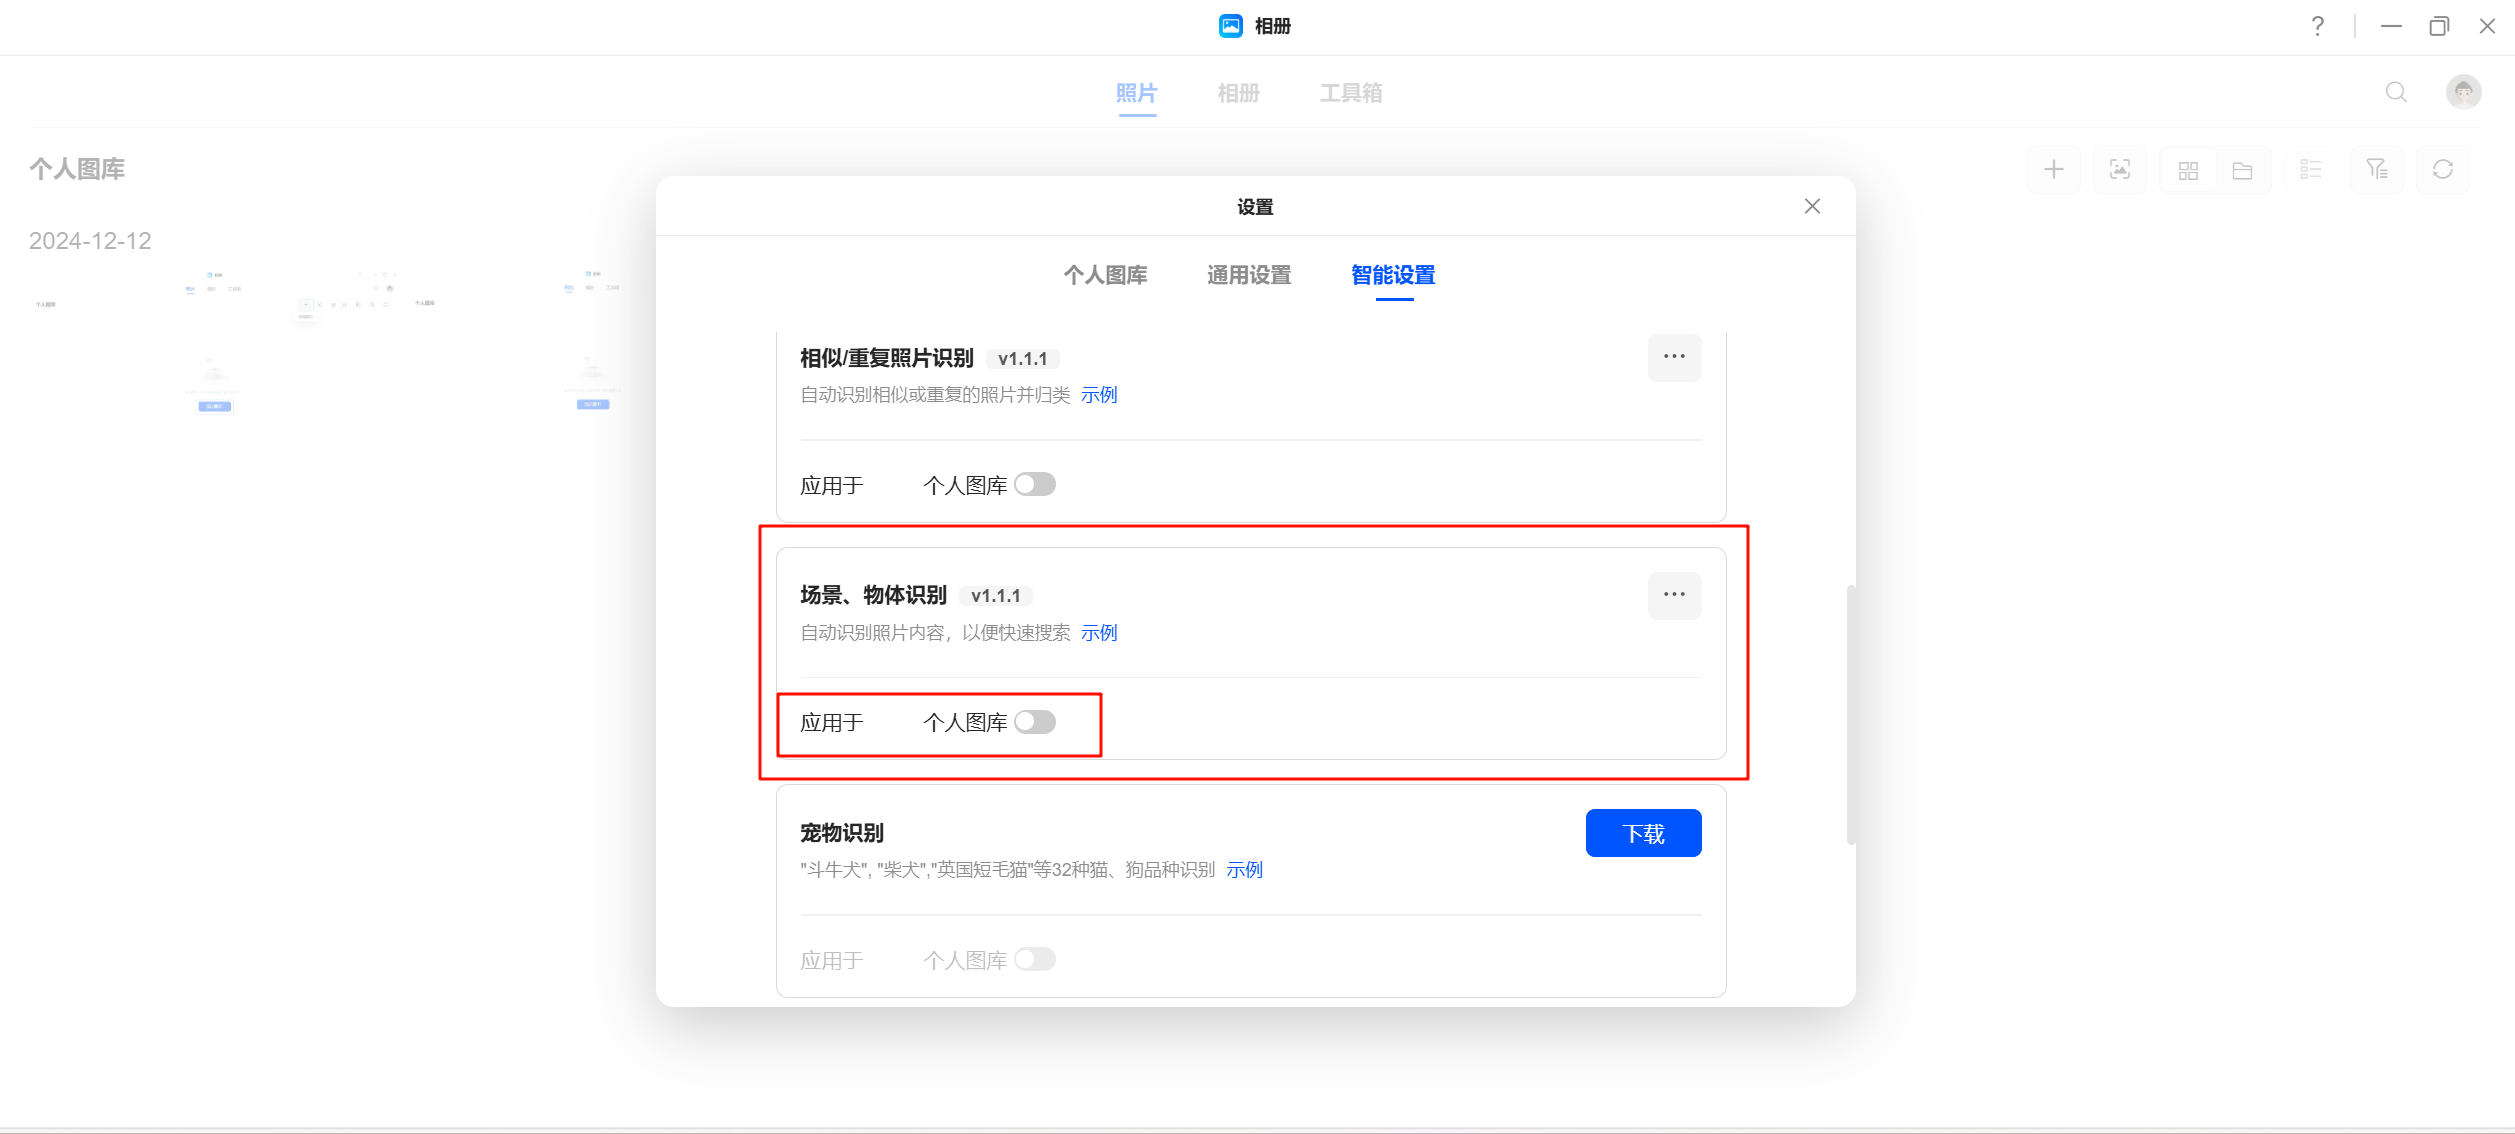
Task: Click the 个人图库 library heading
Action: point(77,169)
